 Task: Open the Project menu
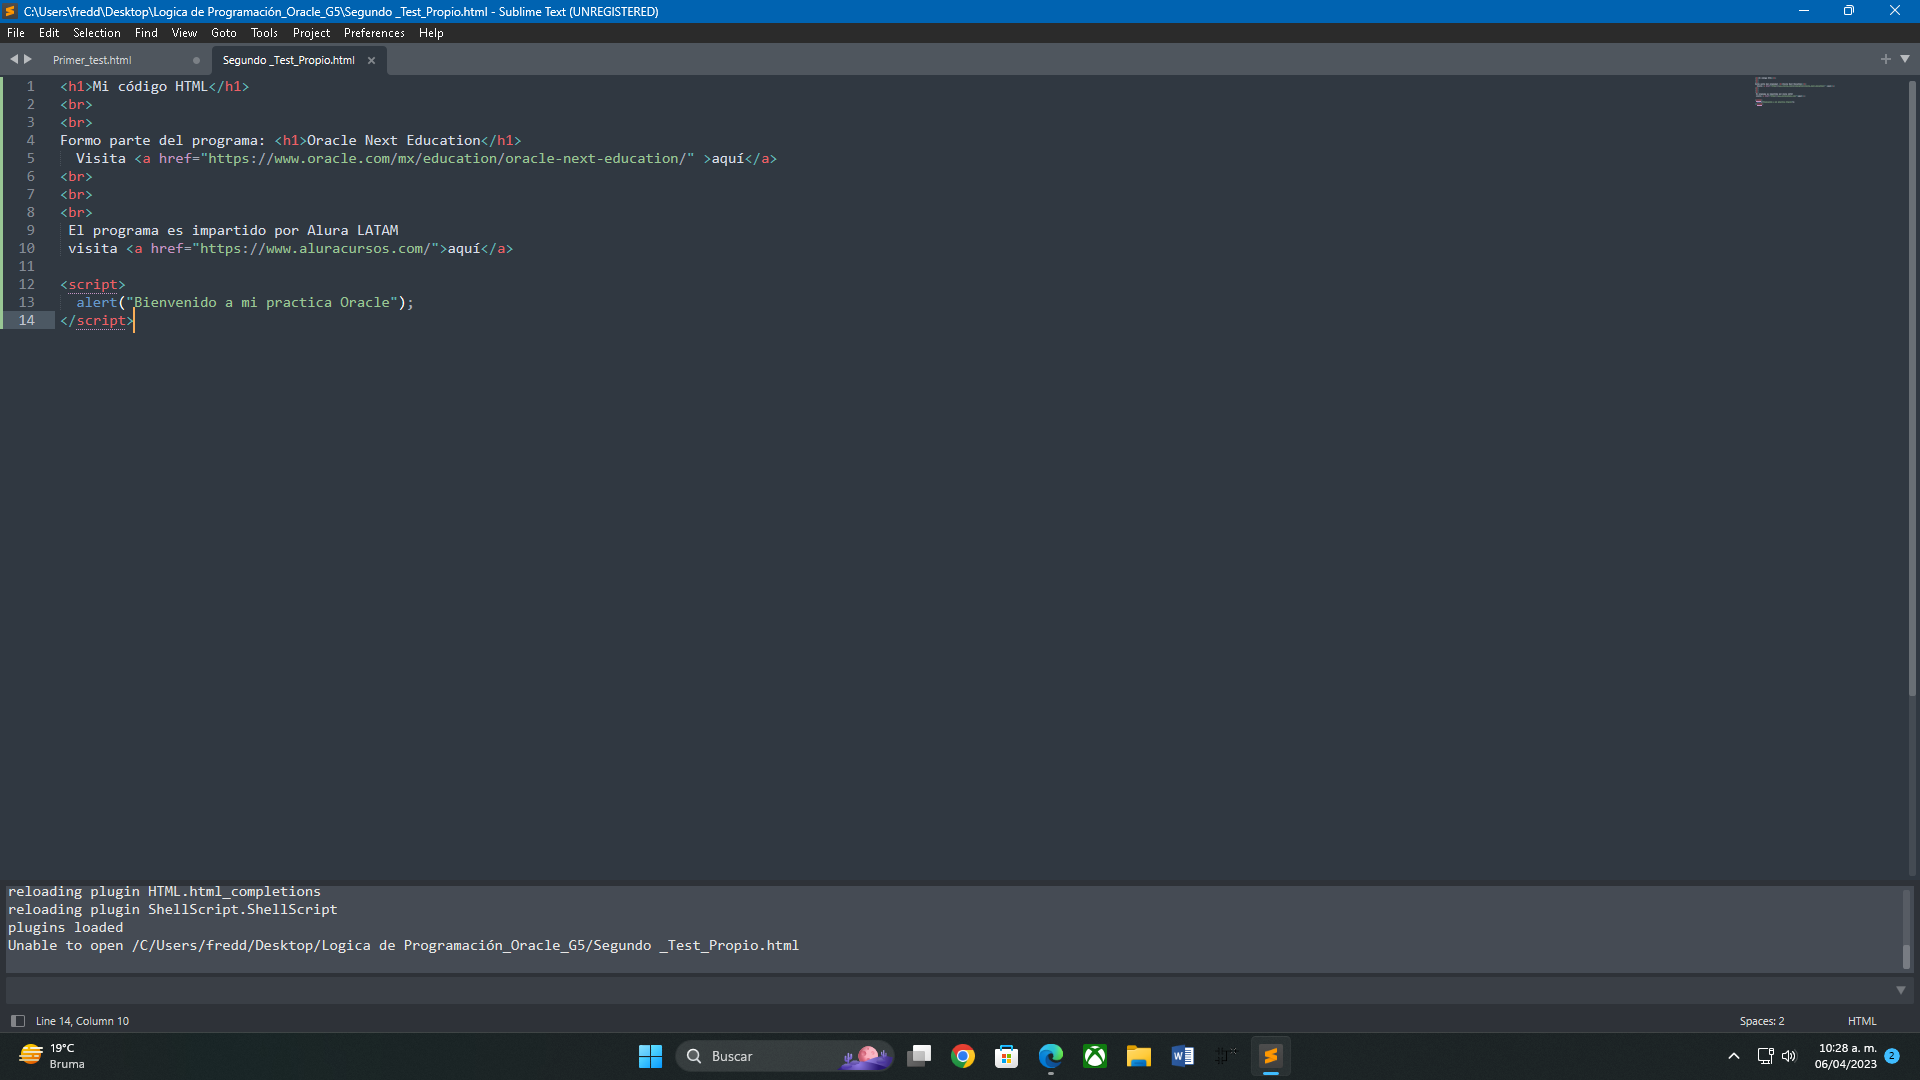[311, 33]
